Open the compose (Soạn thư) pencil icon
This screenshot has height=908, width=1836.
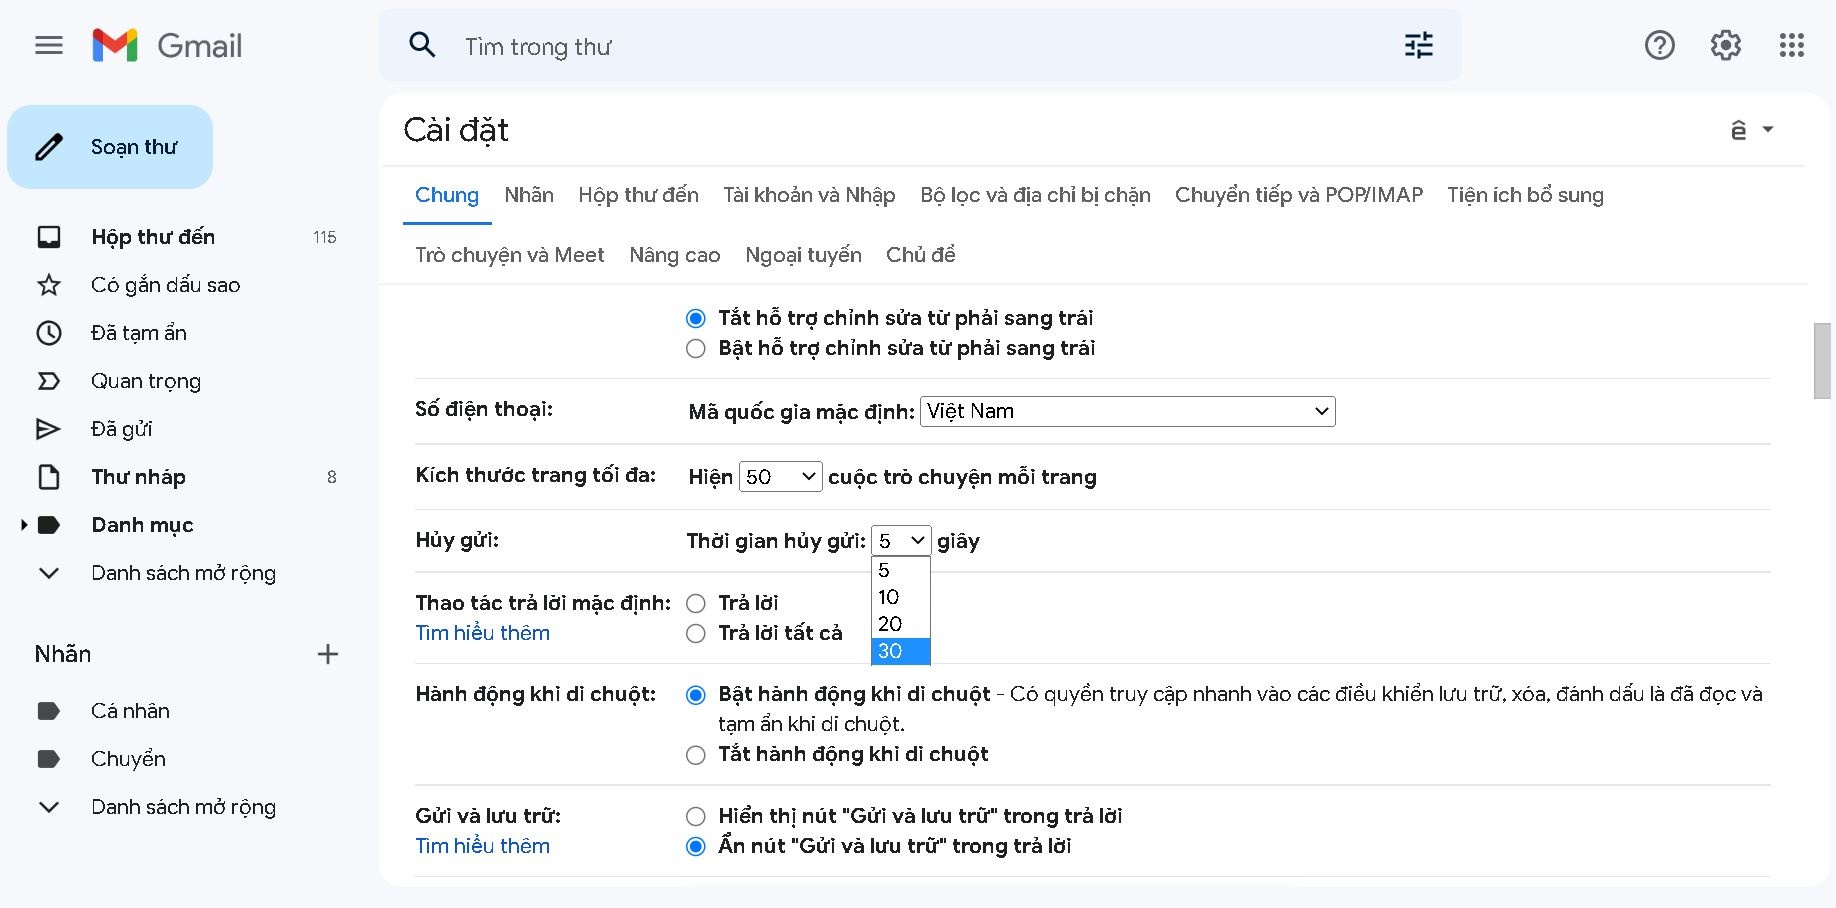48,146
